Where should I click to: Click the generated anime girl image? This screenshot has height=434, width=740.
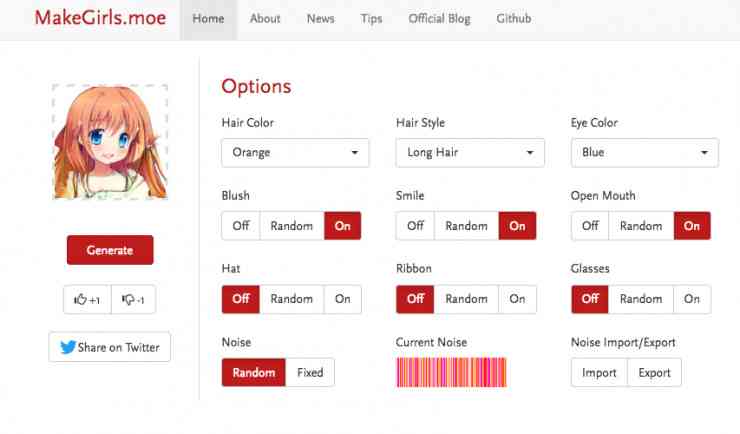pos(110,142)
